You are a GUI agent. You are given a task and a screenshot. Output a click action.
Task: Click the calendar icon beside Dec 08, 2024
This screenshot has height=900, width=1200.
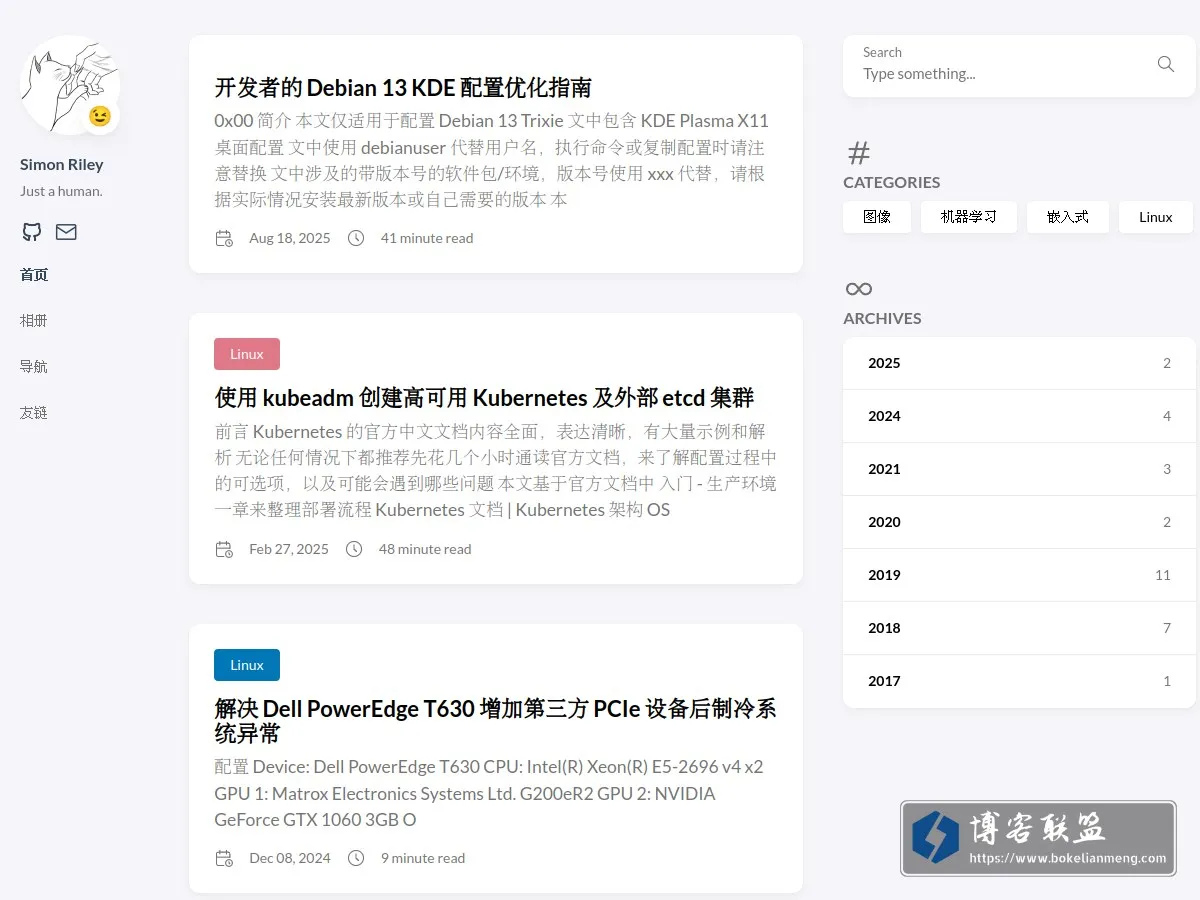coord(224,858)
